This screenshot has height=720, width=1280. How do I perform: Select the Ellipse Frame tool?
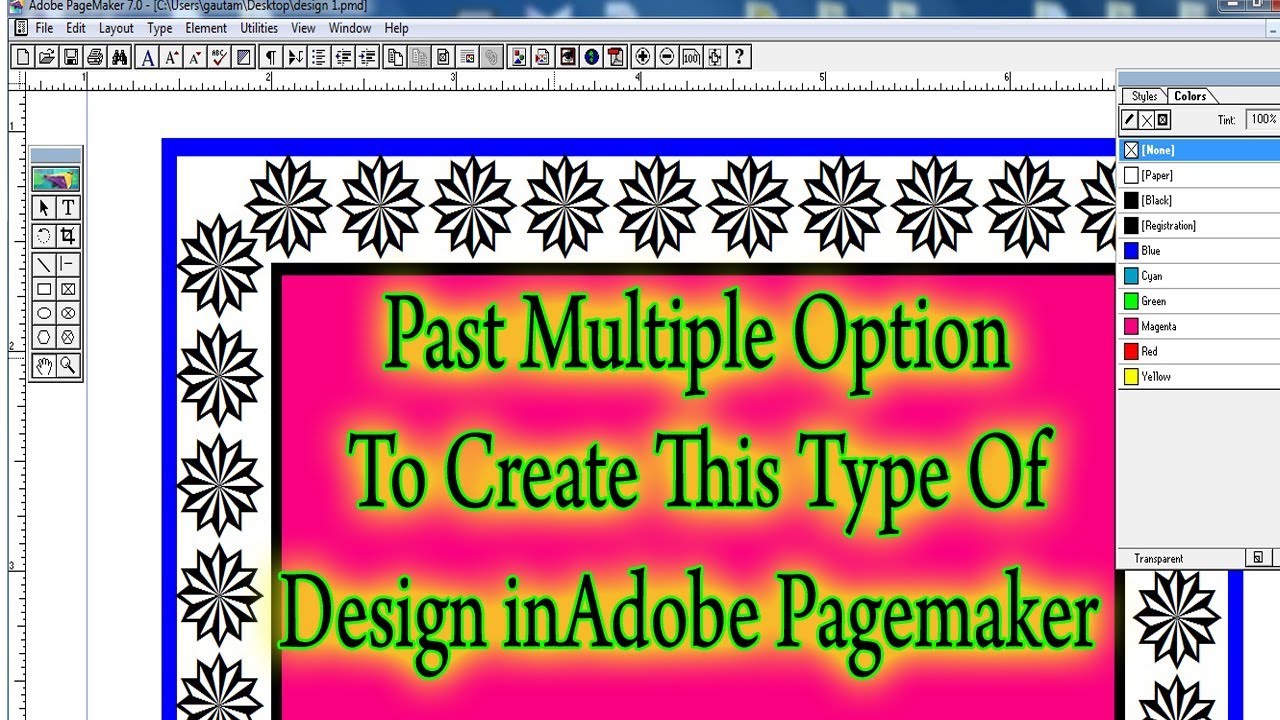[68, 314]
